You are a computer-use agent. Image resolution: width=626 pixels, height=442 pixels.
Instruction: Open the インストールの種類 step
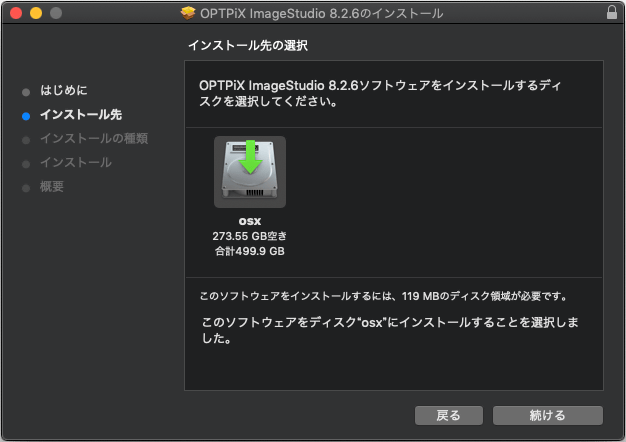(94, 139)
